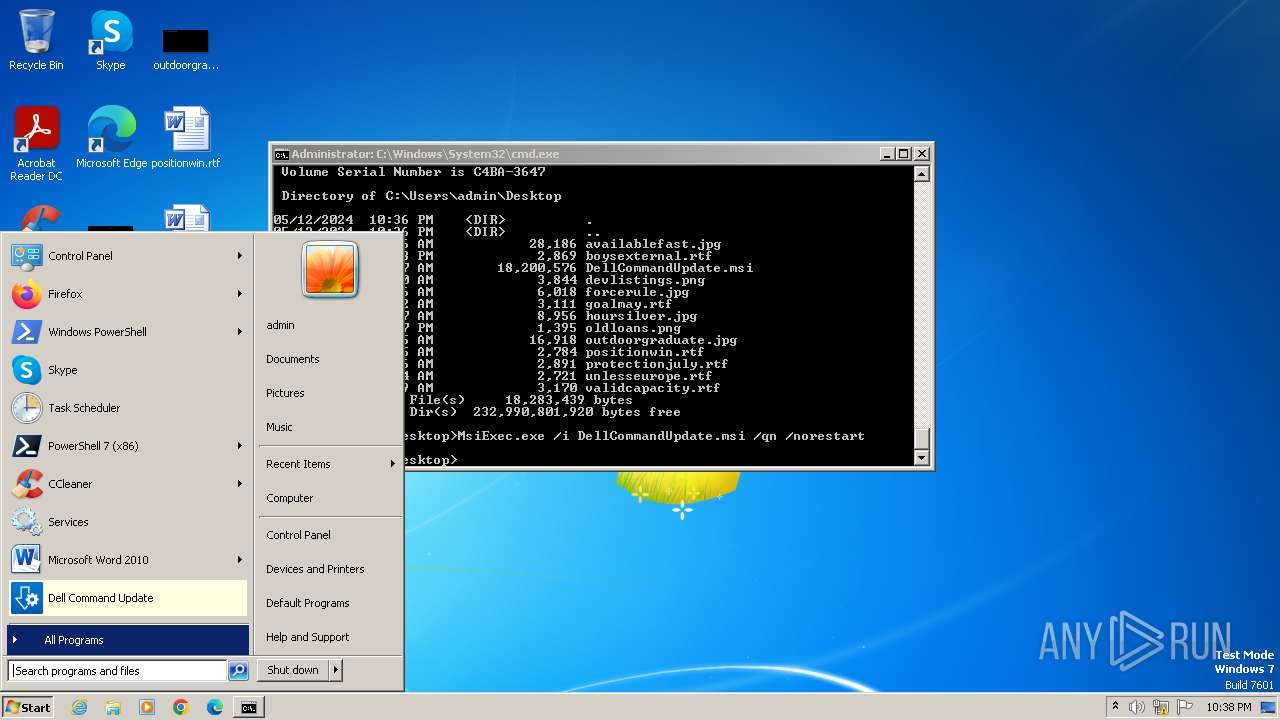Launch Dell Command Update from Start menu

click(127, 598)
